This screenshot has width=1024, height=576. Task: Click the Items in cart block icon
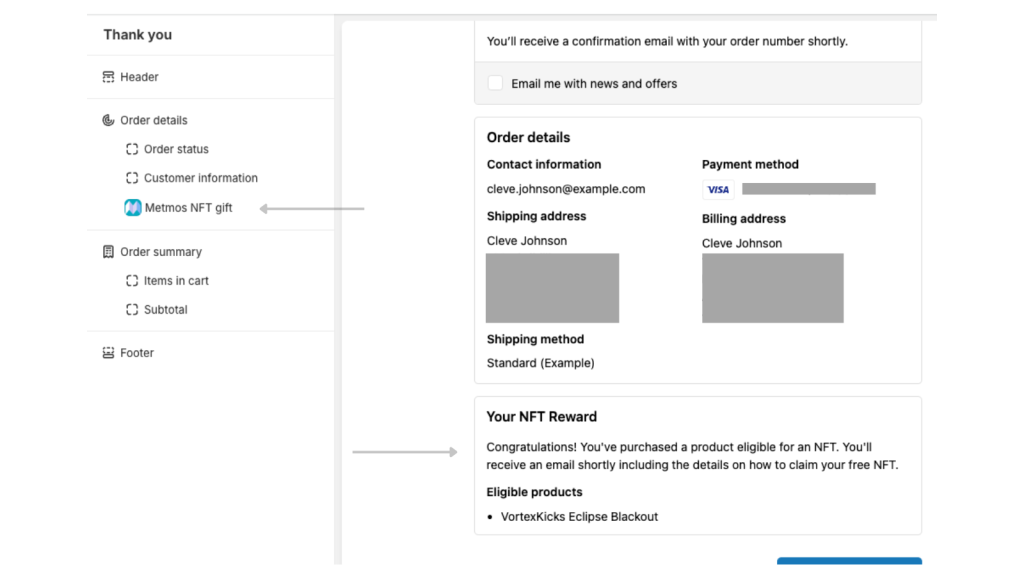click(132, 281)
